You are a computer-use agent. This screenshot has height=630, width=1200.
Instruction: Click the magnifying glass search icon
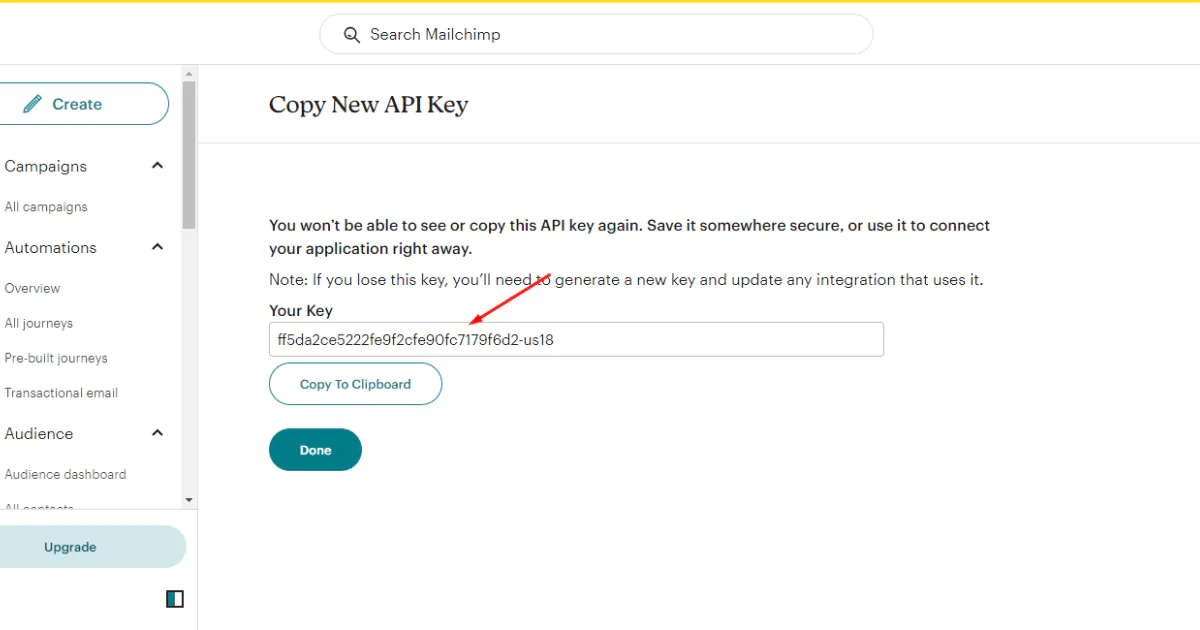[352, 34]
